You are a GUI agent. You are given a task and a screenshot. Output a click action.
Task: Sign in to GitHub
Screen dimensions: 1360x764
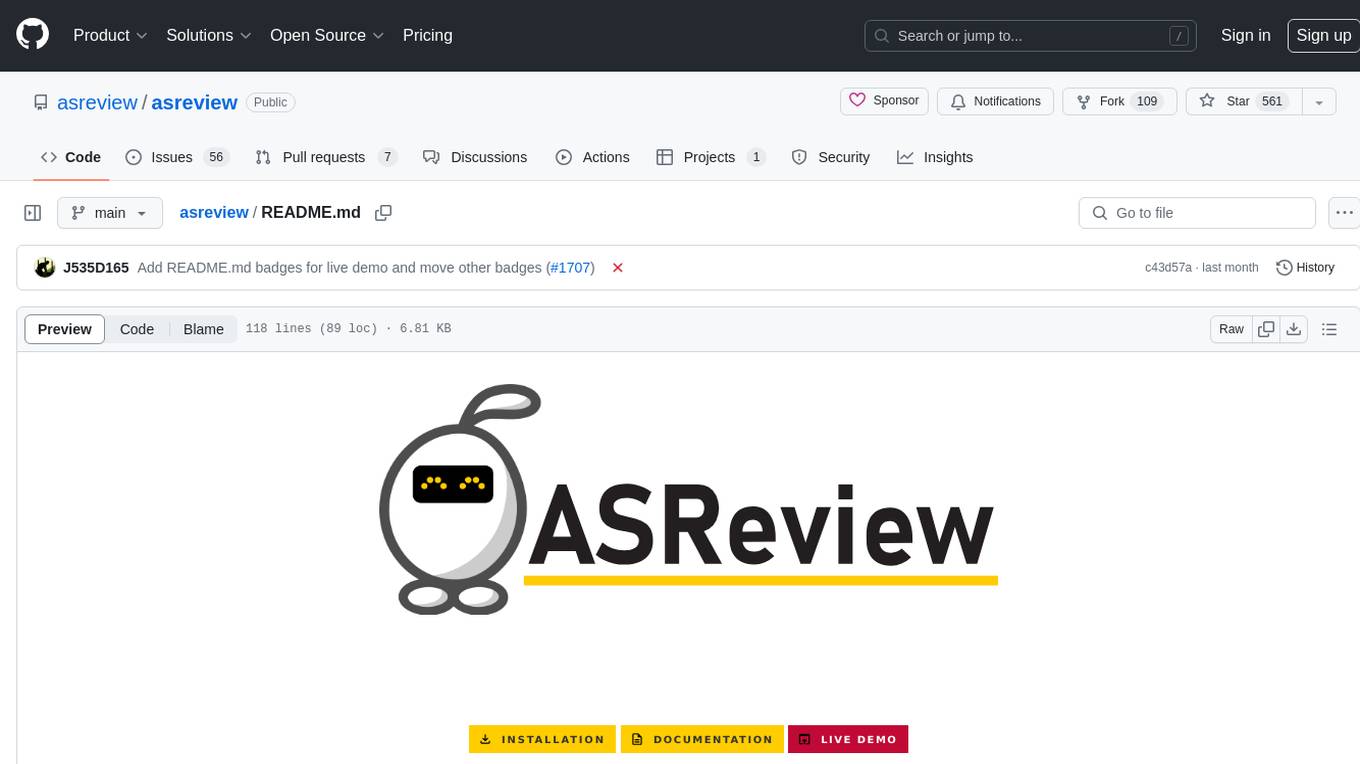pyautogui.click(x=1245, y=35)
